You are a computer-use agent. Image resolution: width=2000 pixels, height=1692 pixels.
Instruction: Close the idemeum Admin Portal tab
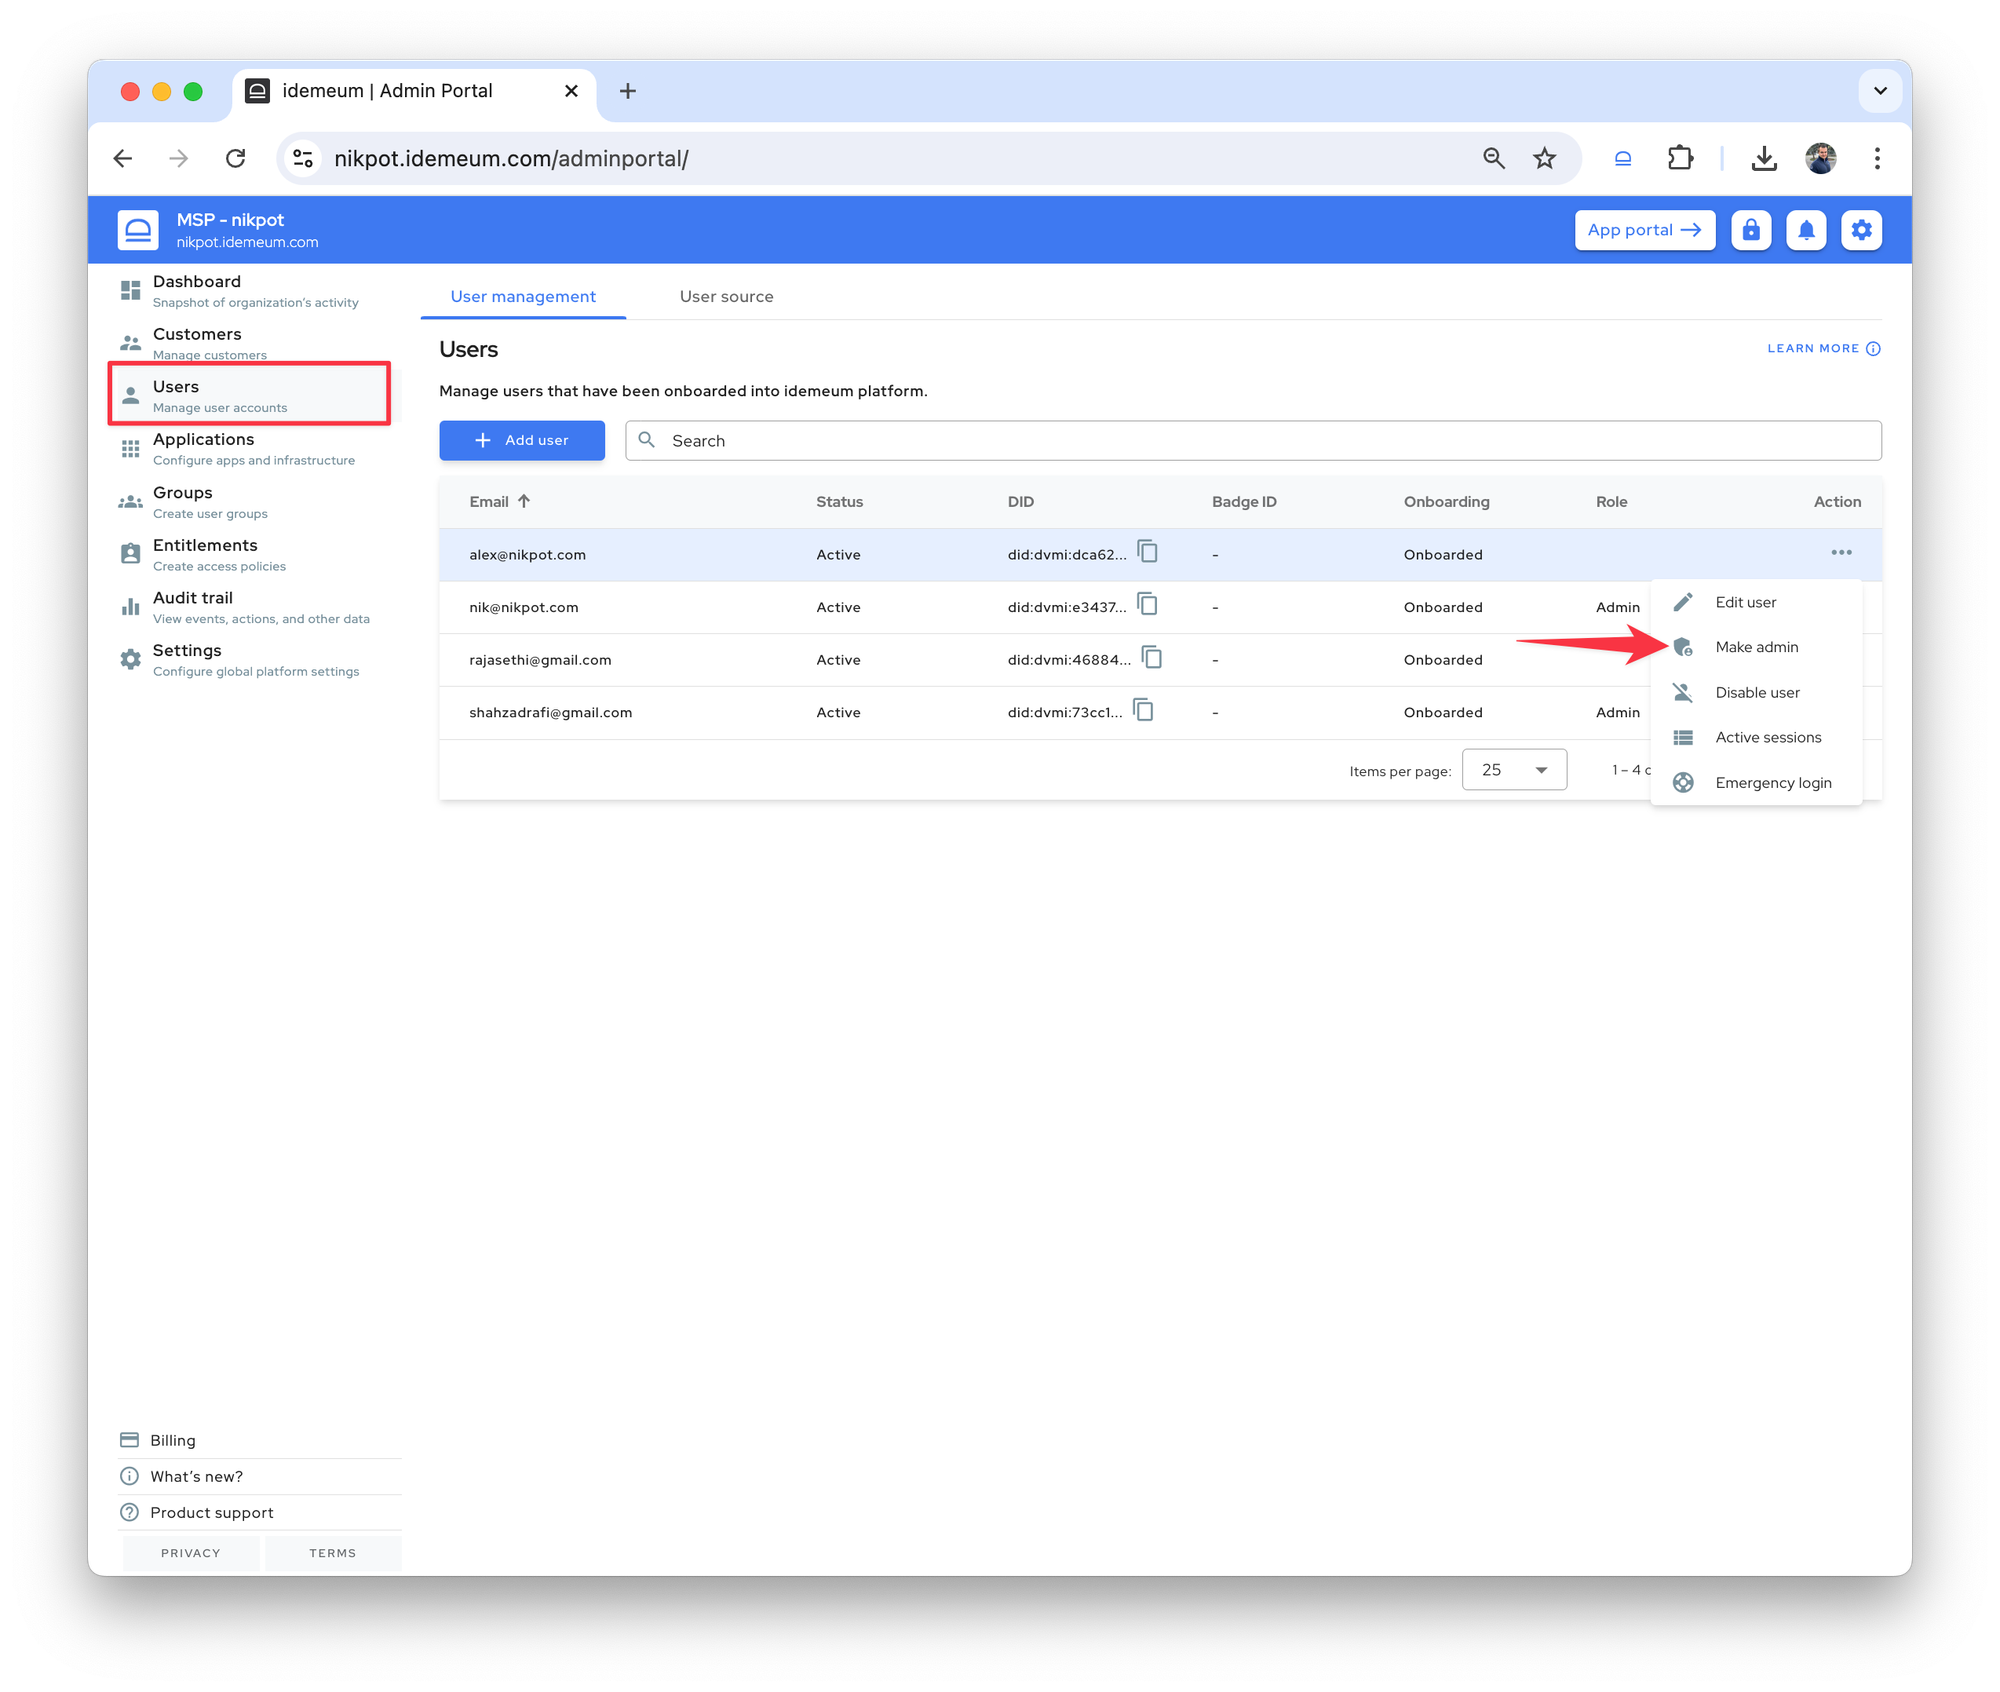coord(571,91)
